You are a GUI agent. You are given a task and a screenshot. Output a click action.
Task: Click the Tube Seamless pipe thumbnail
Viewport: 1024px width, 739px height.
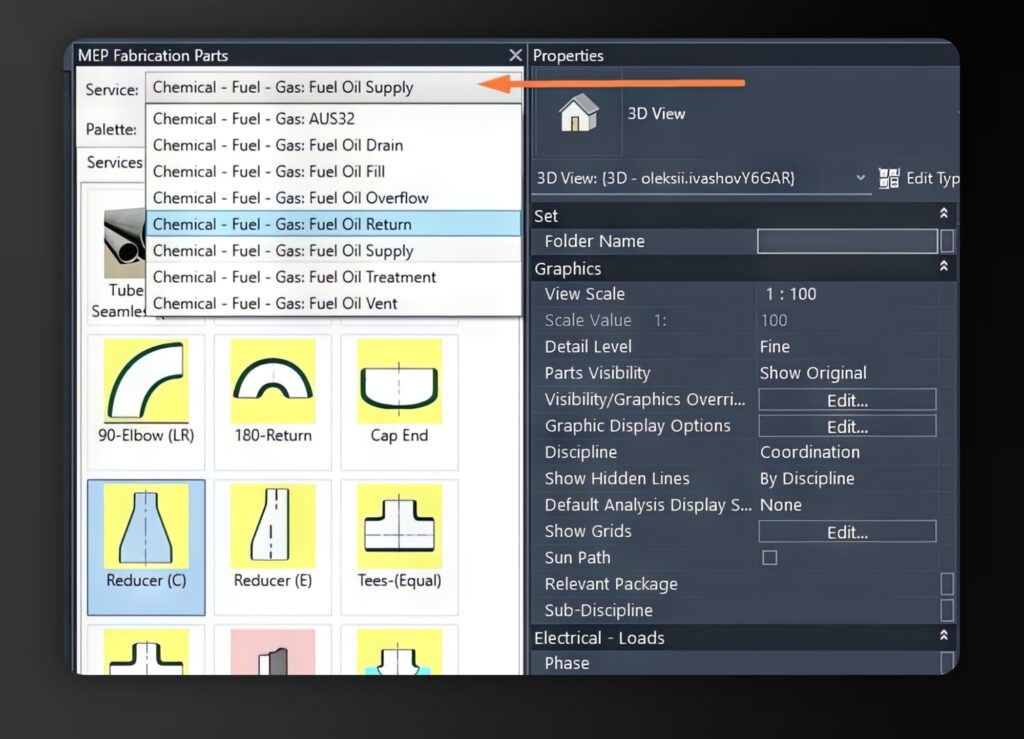click(x=124, y=243)
